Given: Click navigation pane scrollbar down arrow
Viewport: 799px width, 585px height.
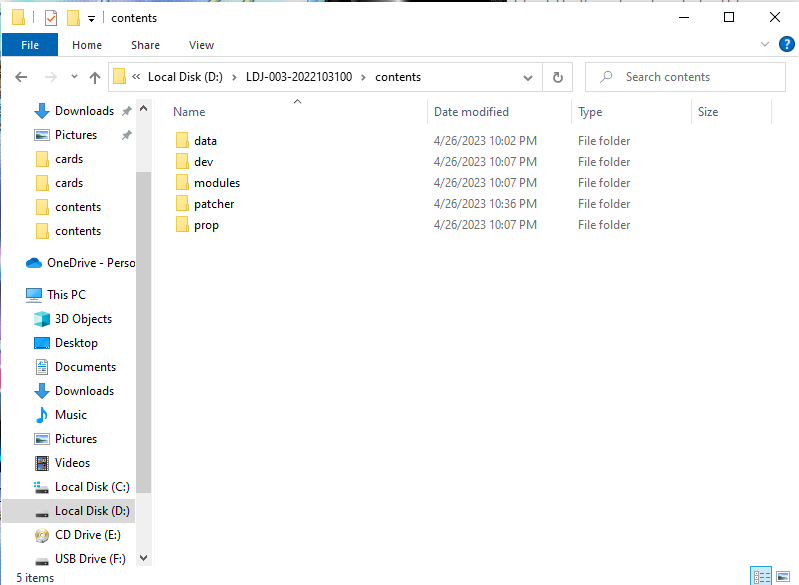Looking at the screenshot, I should click(x=144, y=558).
